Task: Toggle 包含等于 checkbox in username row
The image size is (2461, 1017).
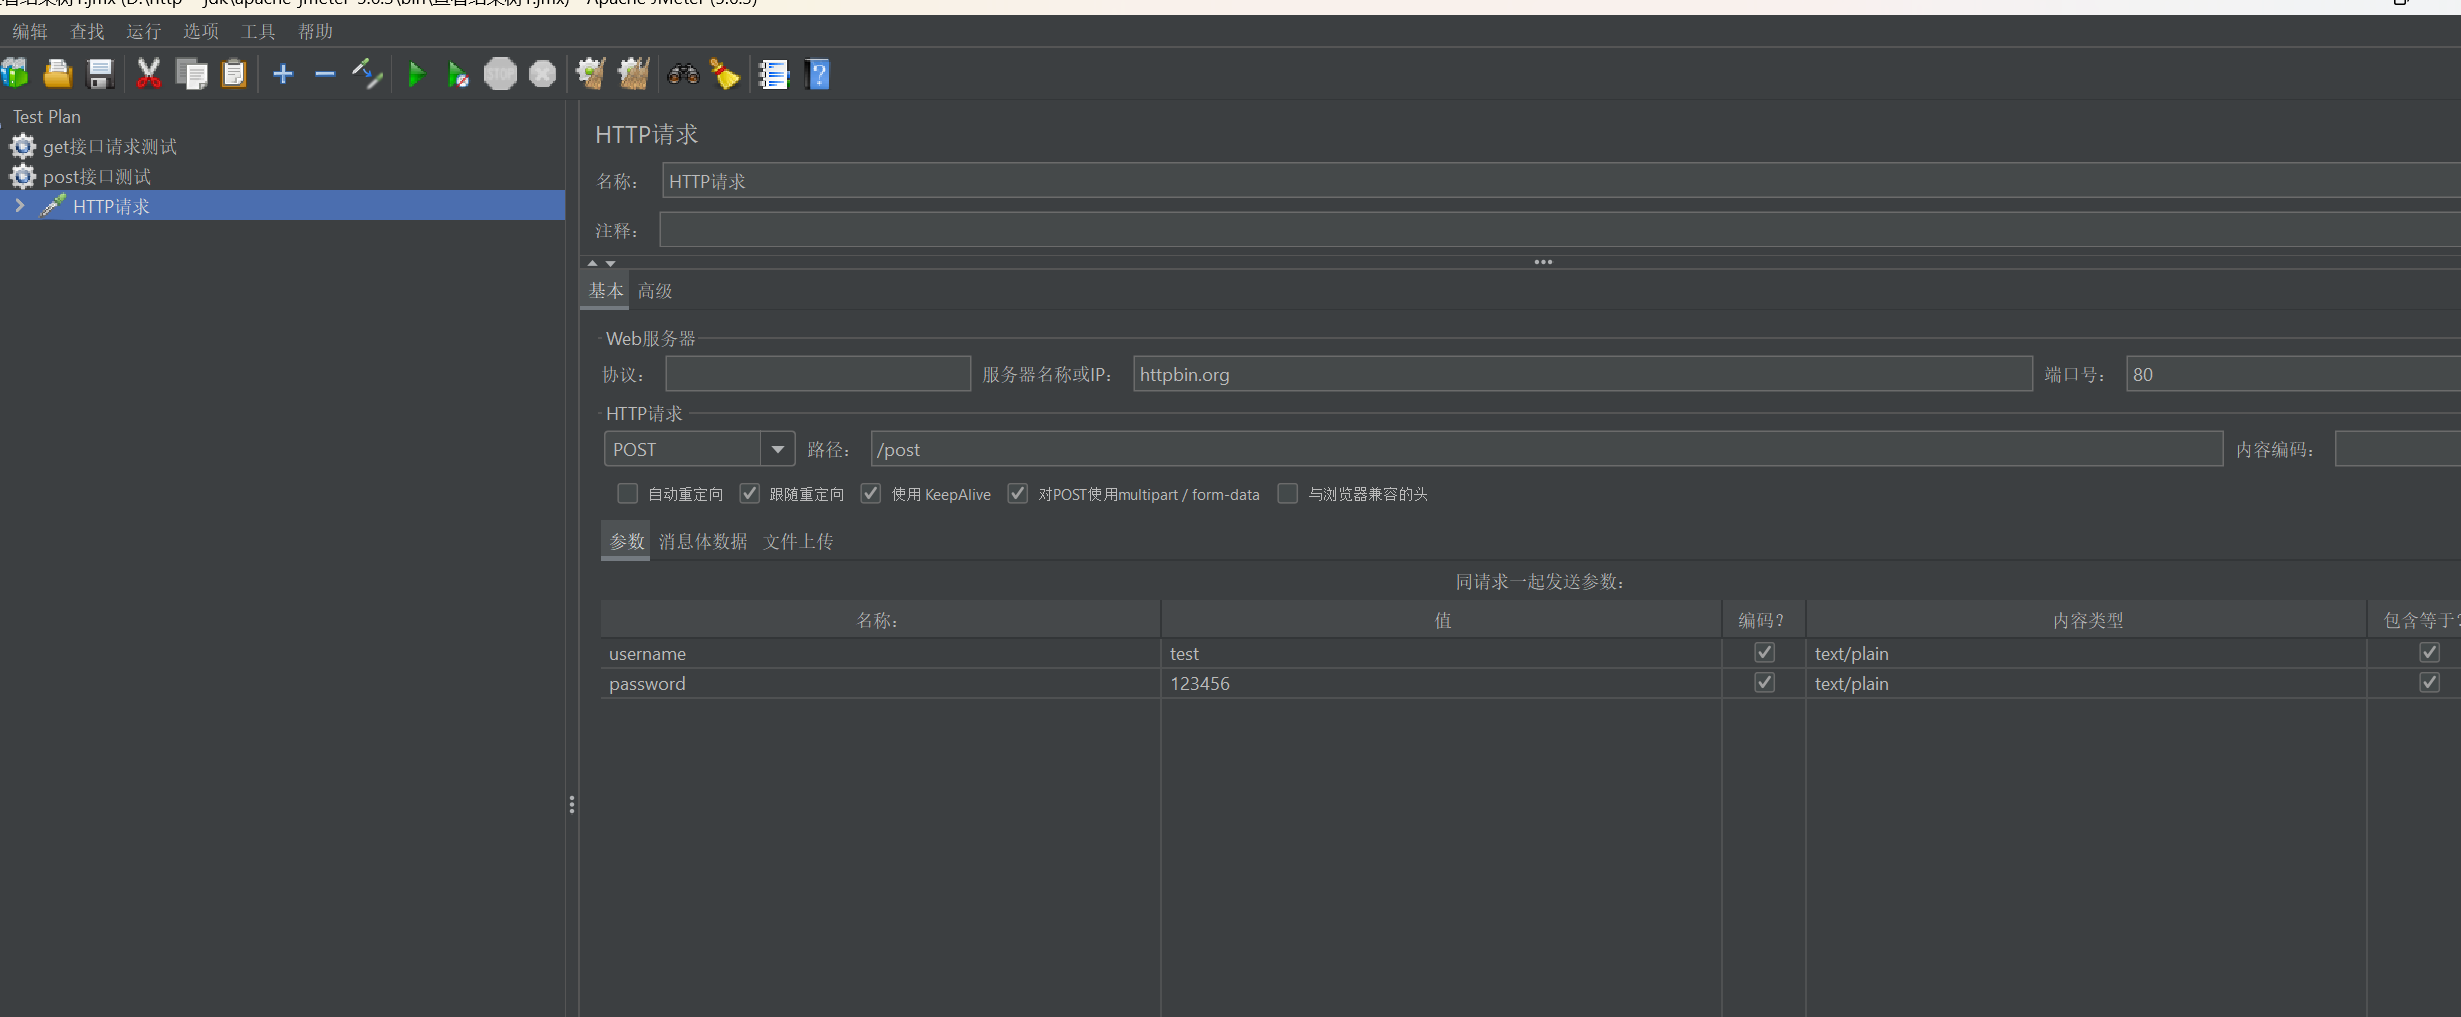Action: (x=2429, y=652)
